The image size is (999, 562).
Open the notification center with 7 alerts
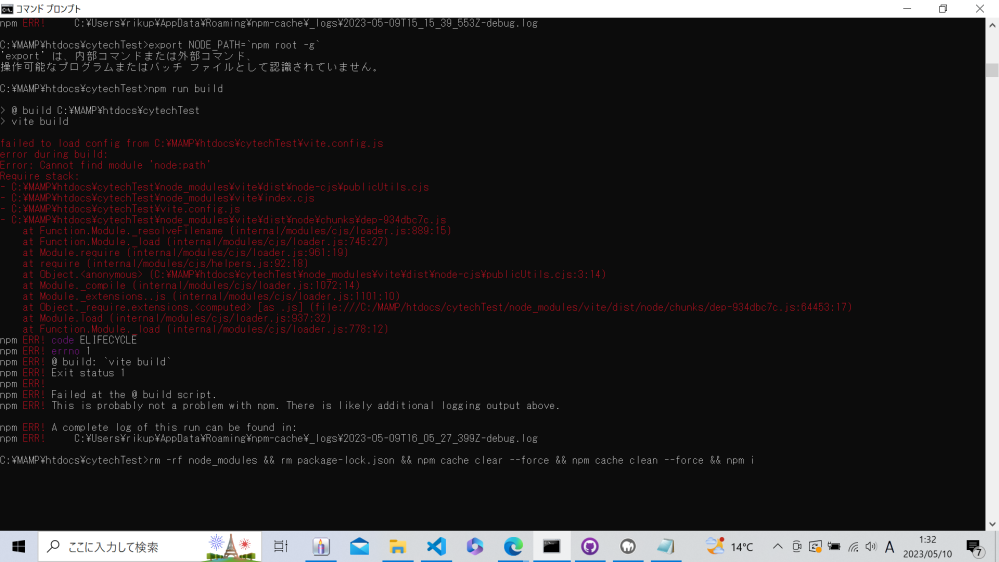tap(974, 547)
